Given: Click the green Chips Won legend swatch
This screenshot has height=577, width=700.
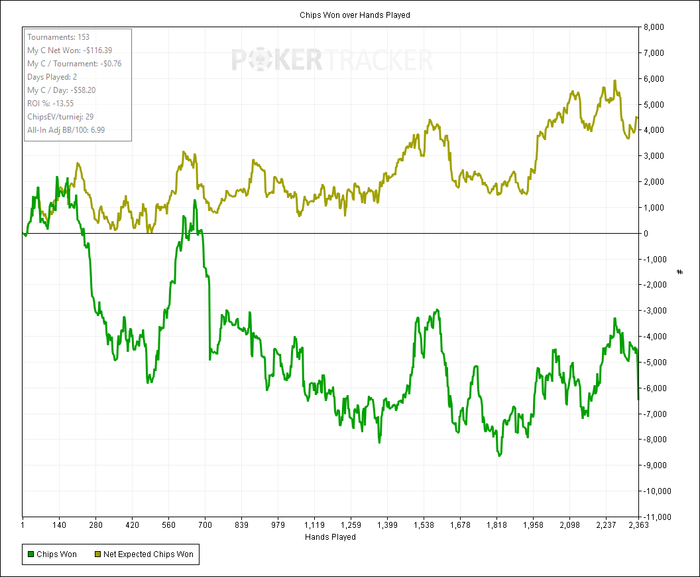Looking at the screenshot, I should pos(31,554).
